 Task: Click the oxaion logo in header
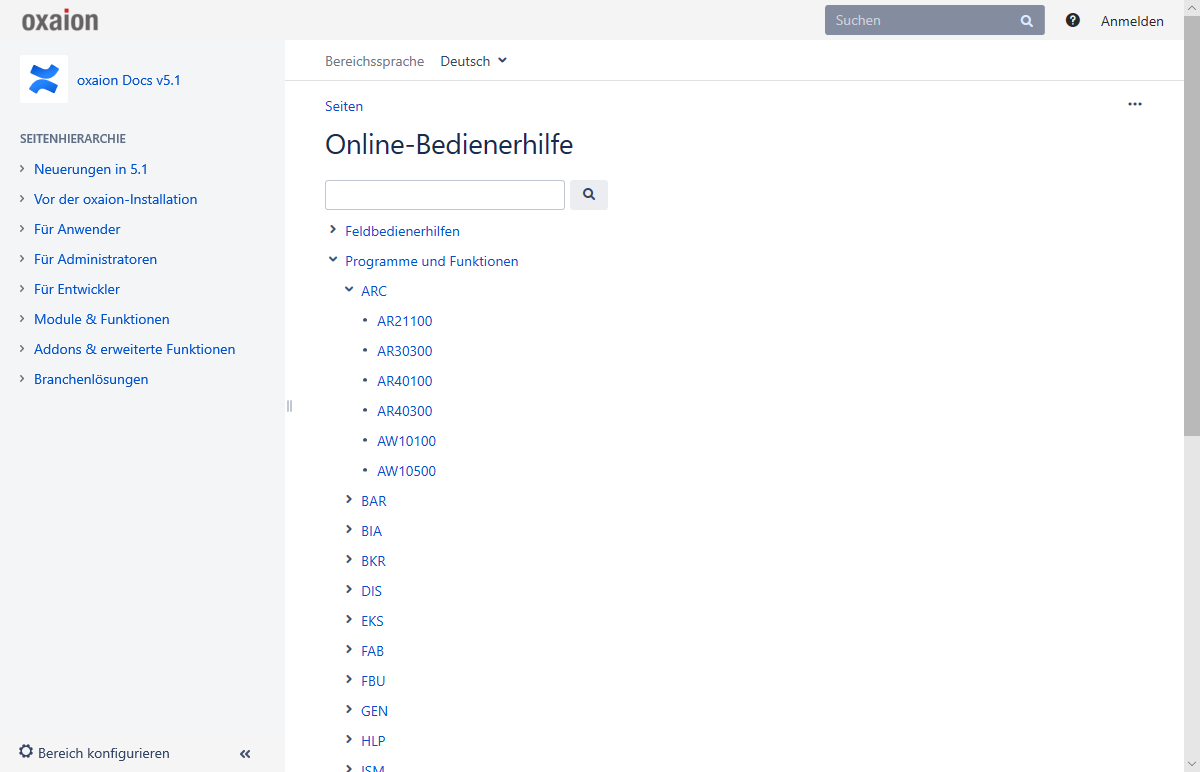click(x=60, y=21)
